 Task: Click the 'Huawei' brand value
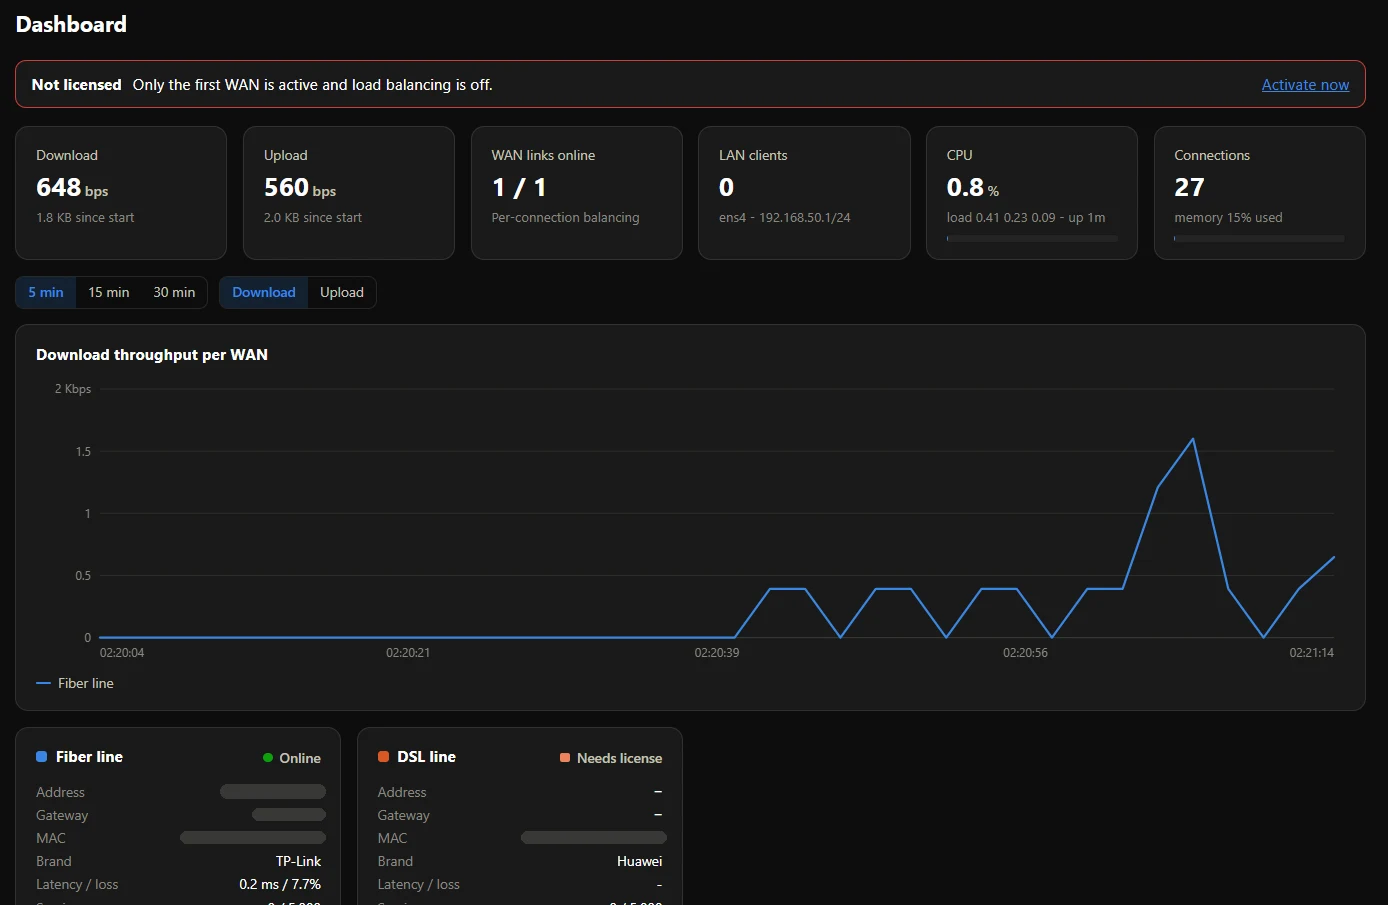[x=640, y=861]
